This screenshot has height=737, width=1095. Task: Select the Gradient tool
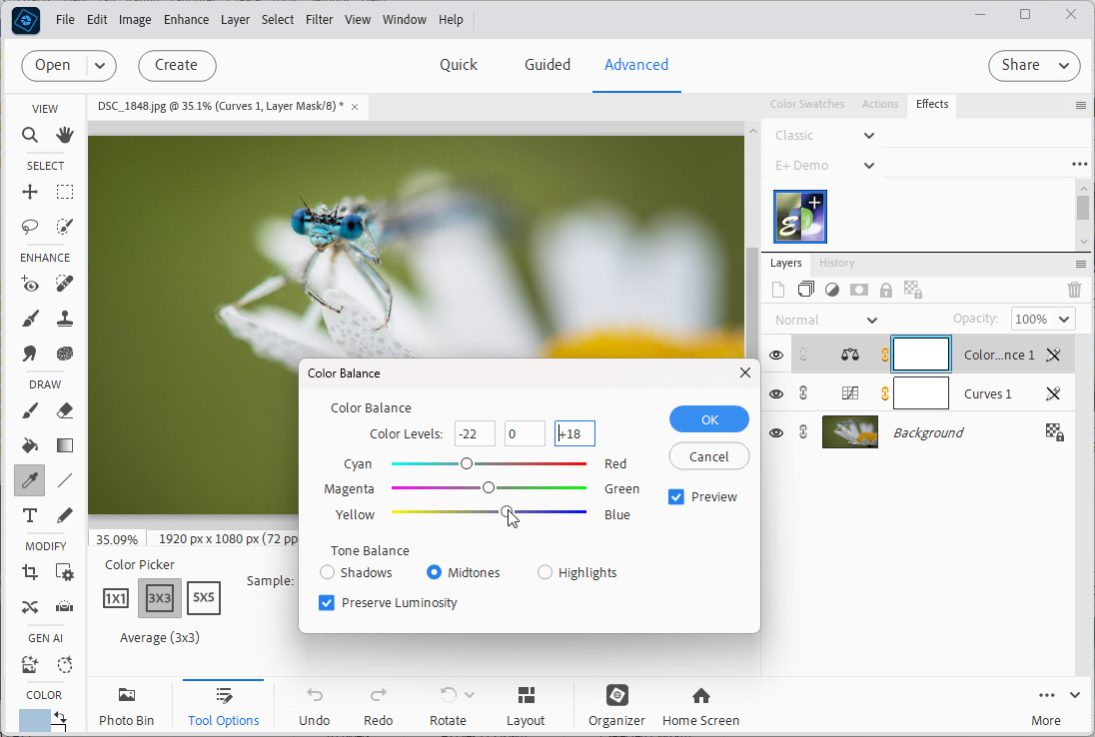tap(65, 445)
